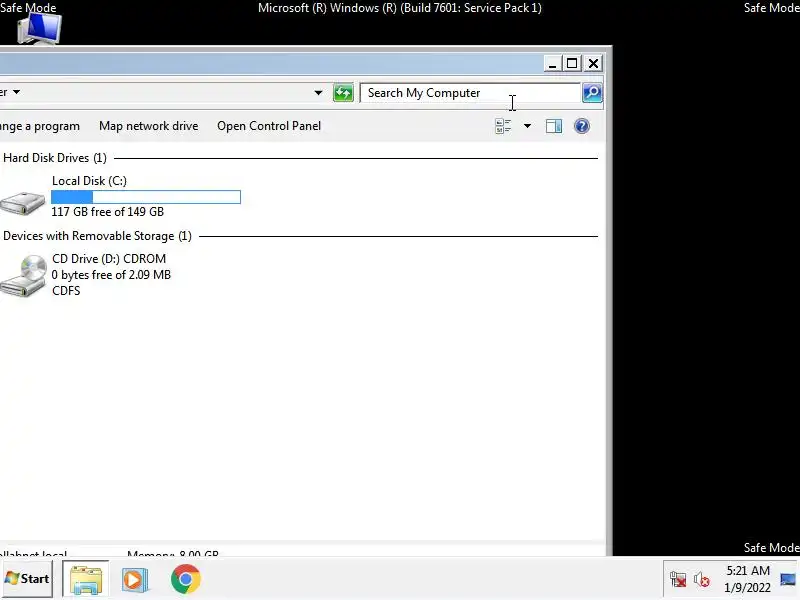Image resolution: width=800 pixels, height=600 pixels.
Task: Click the muted volume tray icon
Action: 702,580
